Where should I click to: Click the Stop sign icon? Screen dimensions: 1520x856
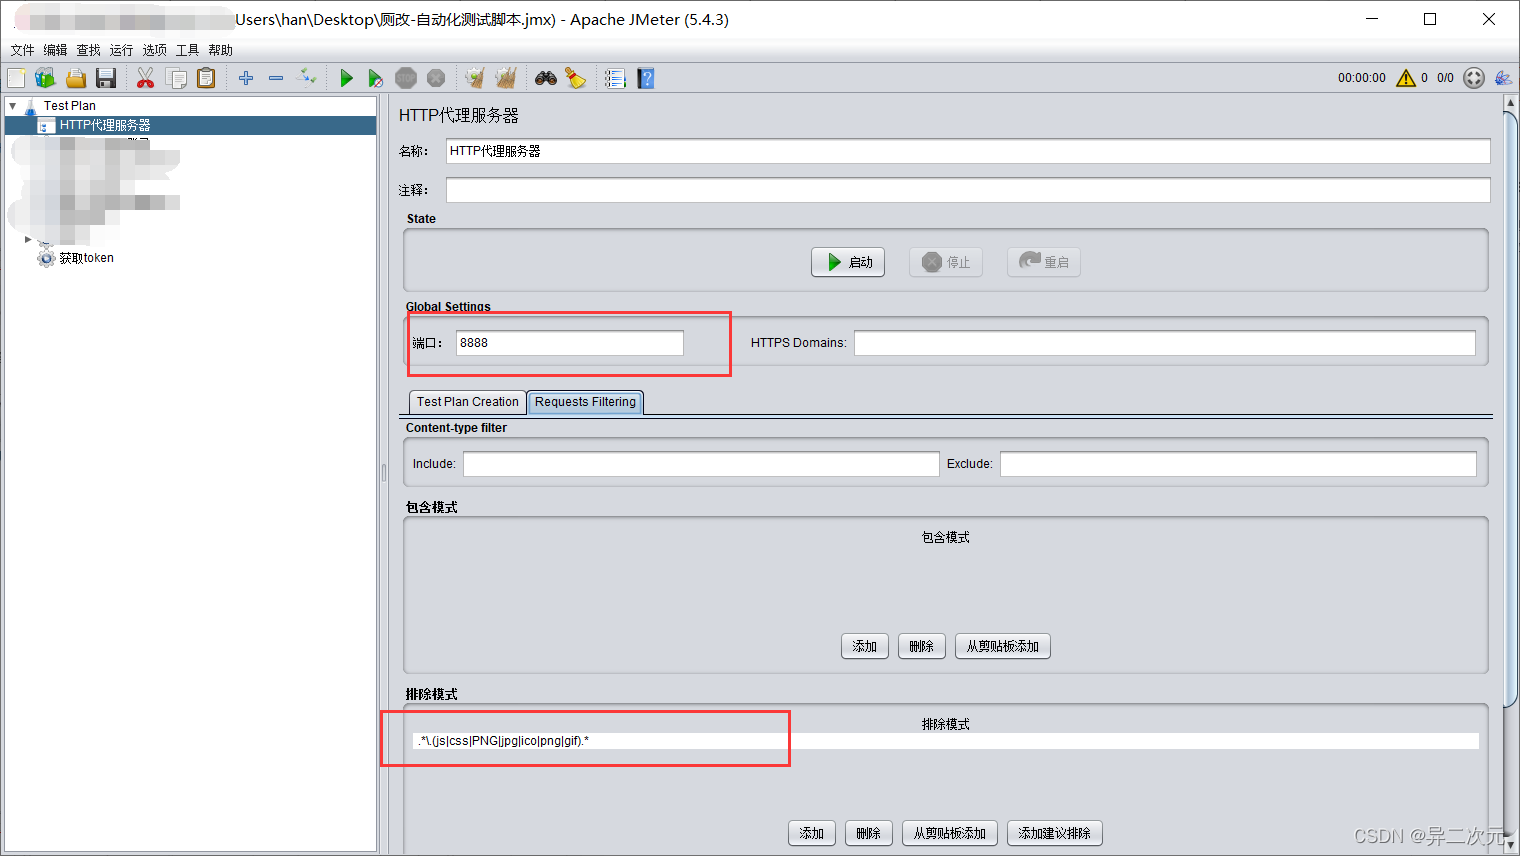[406, 78]
